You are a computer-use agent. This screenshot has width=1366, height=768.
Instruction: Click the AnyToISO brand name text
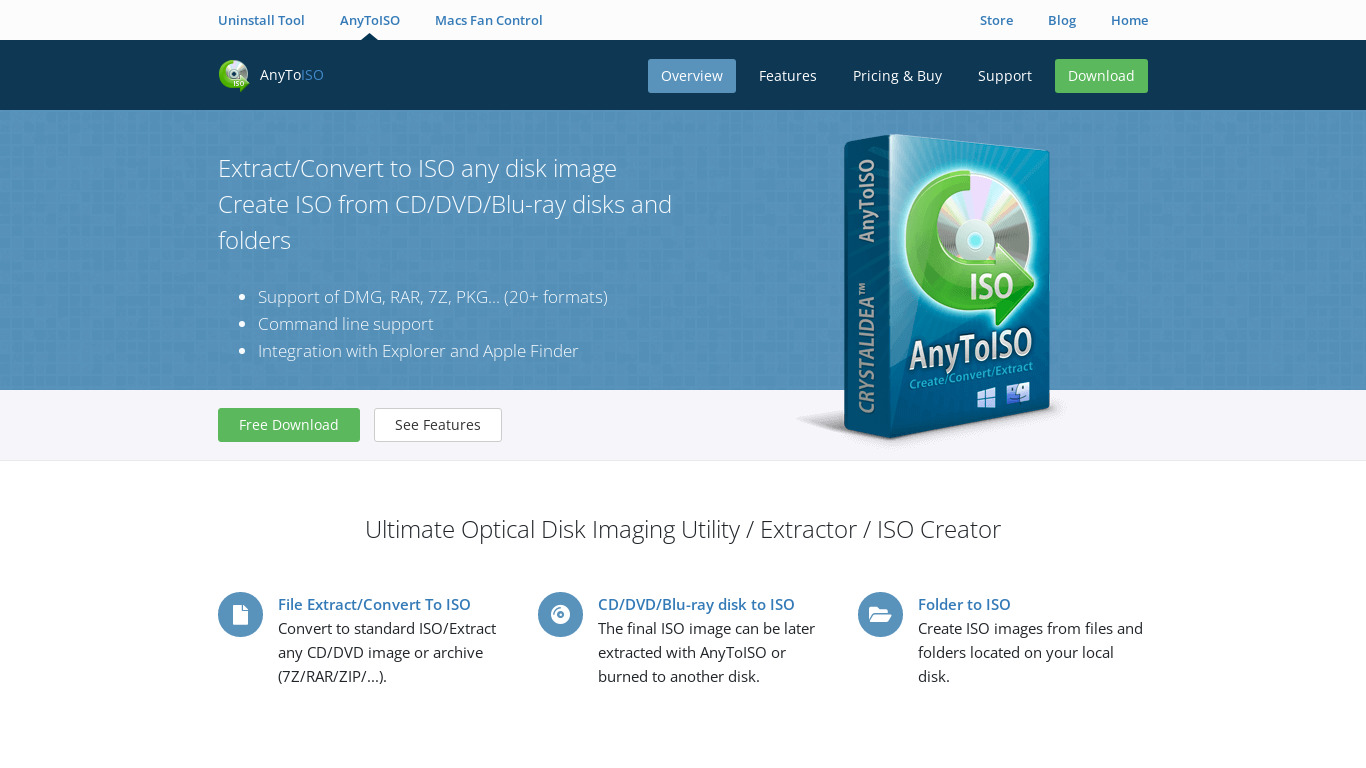[x=291, y=75]
